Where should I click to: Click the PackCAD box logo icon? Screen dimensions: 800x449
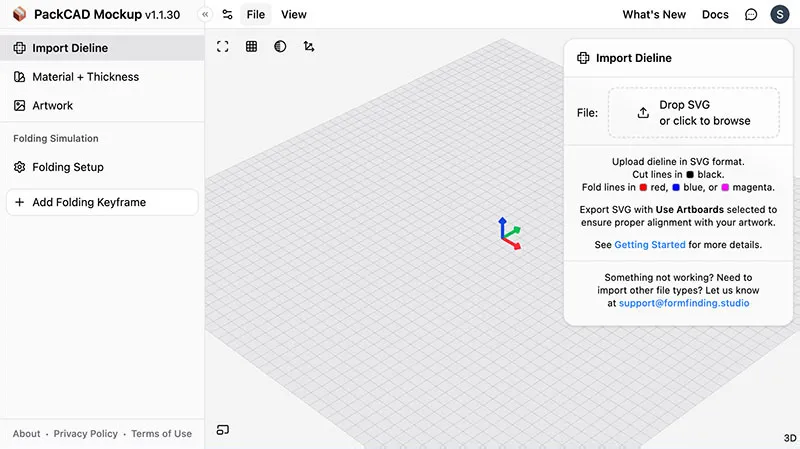point(19,14)
